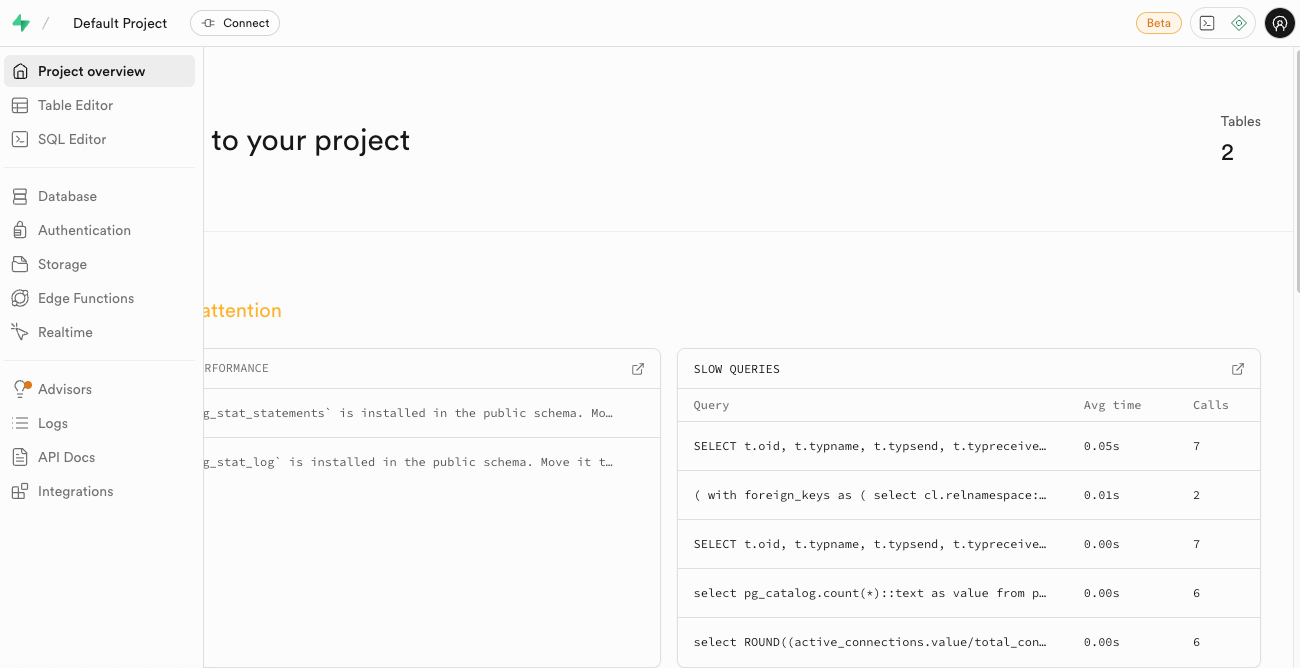Click the Beta badge
1300x668 pixels.
tap(1158, 23)
